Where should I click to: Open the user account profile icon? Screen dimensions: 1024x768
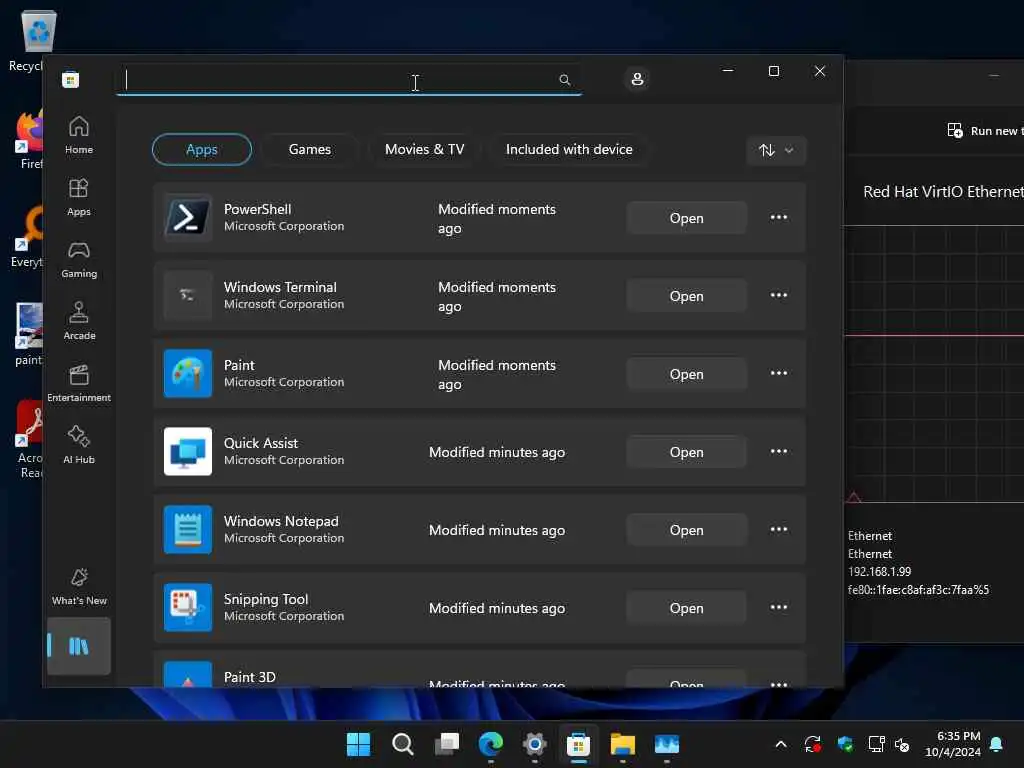[x=637, y=79]
